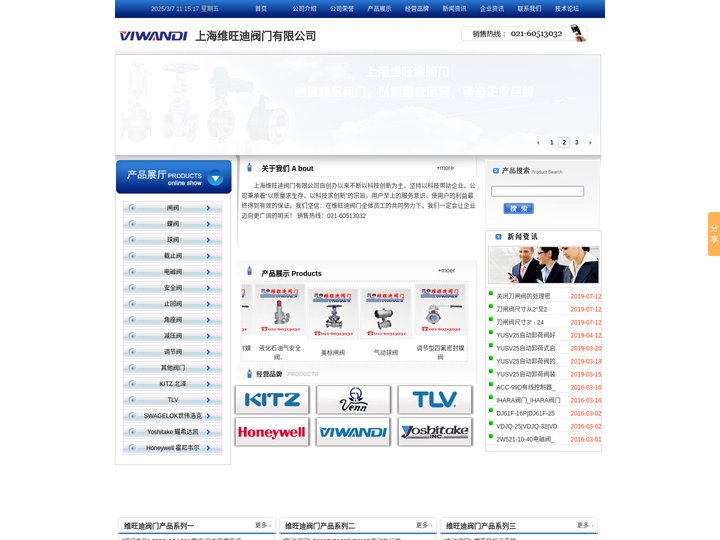
Task: Open the Honeywell 霍尼韦尔 sidebar category
Action: click(173, 448)
